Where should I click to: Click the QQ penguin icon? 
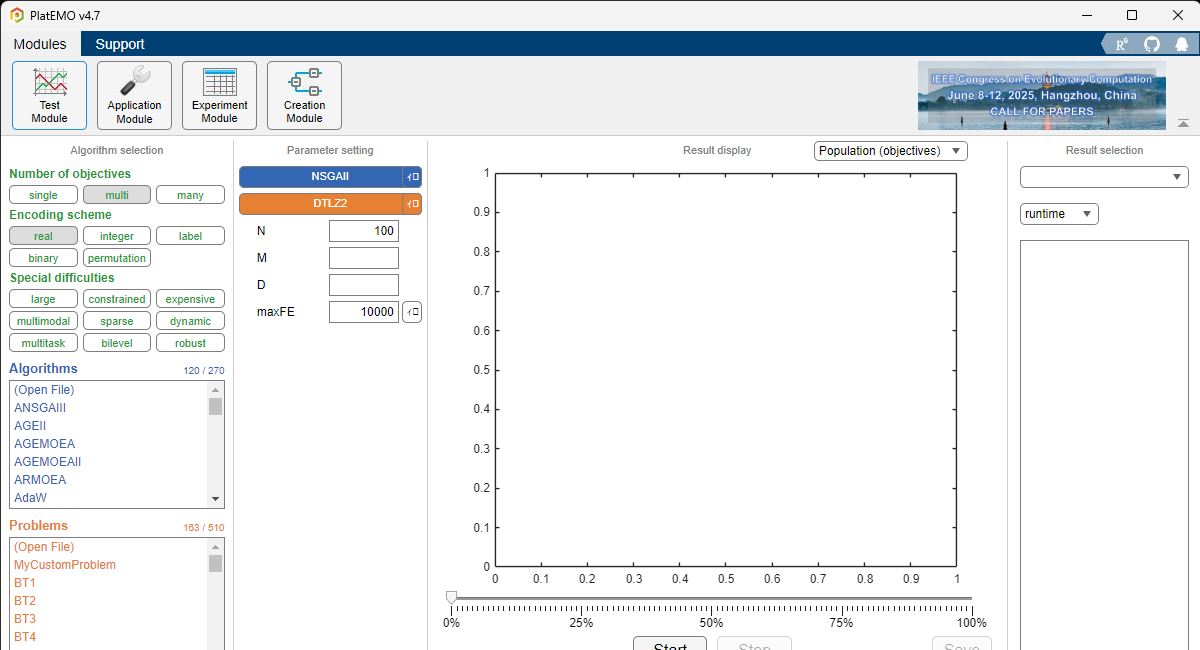point(1181,44)
